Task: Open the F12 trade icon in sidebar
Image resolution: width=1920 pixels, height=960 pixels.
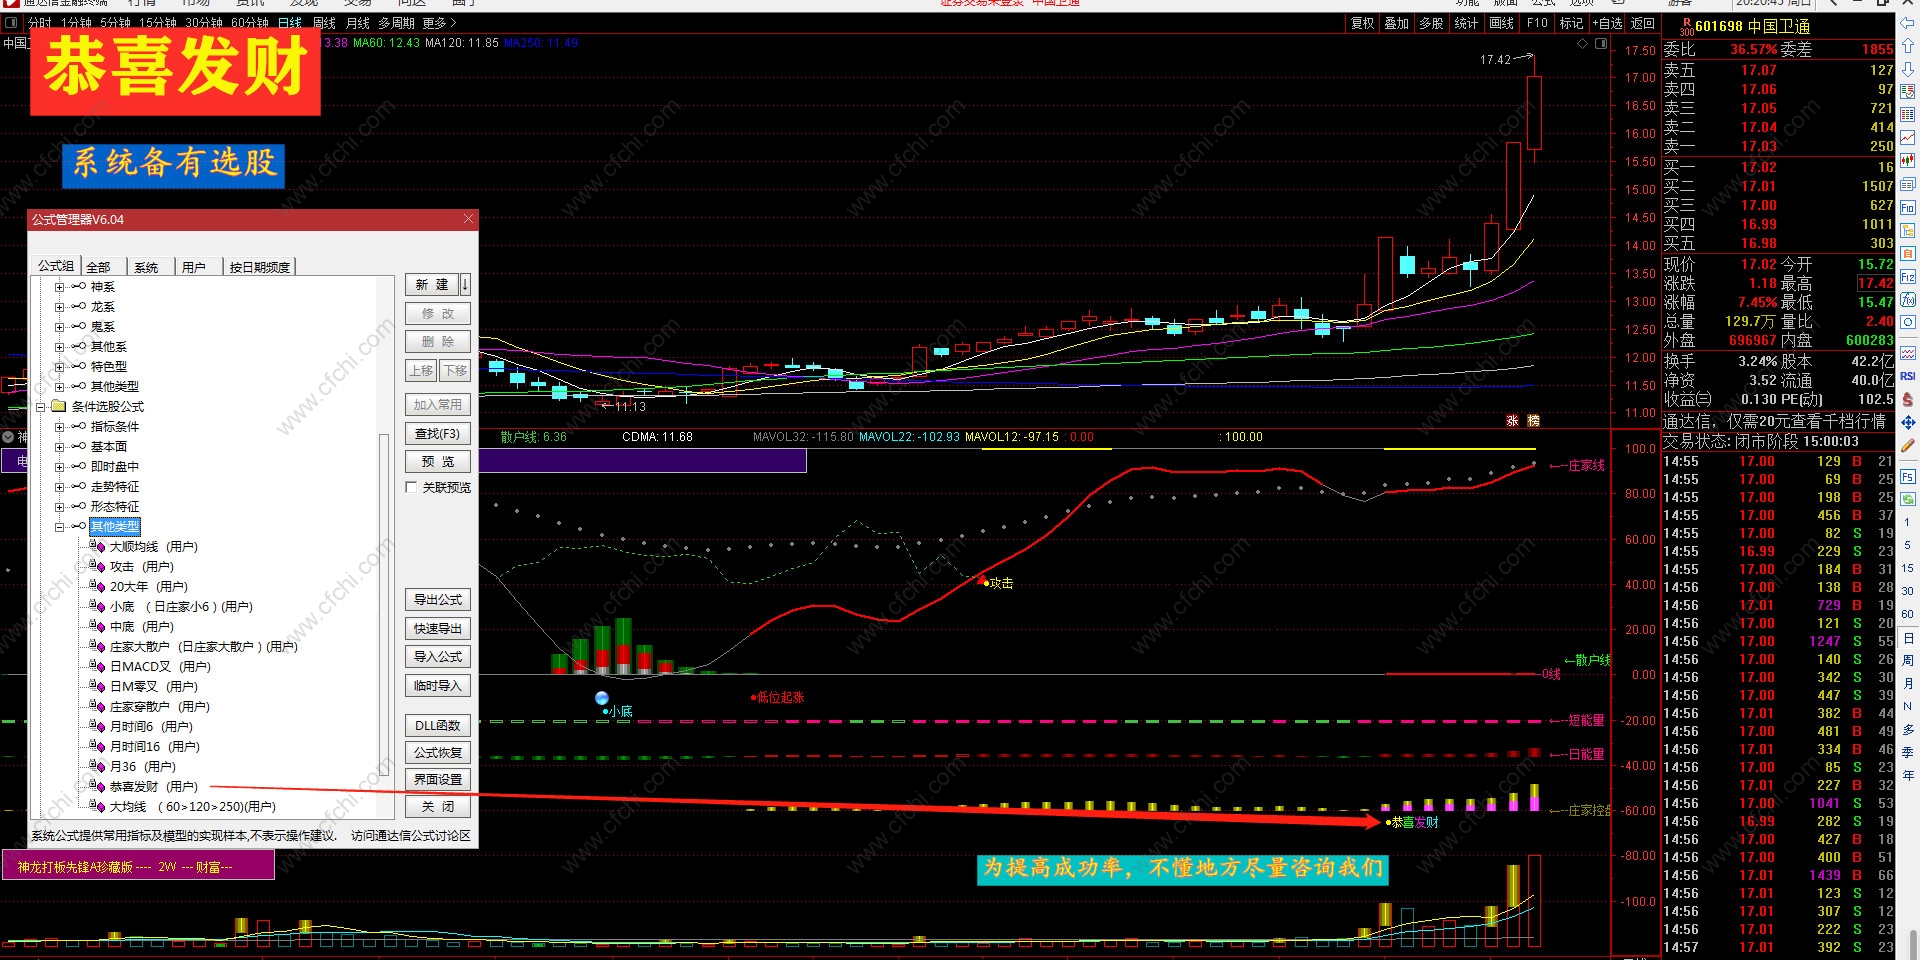Action: [x=1908, y=277]
